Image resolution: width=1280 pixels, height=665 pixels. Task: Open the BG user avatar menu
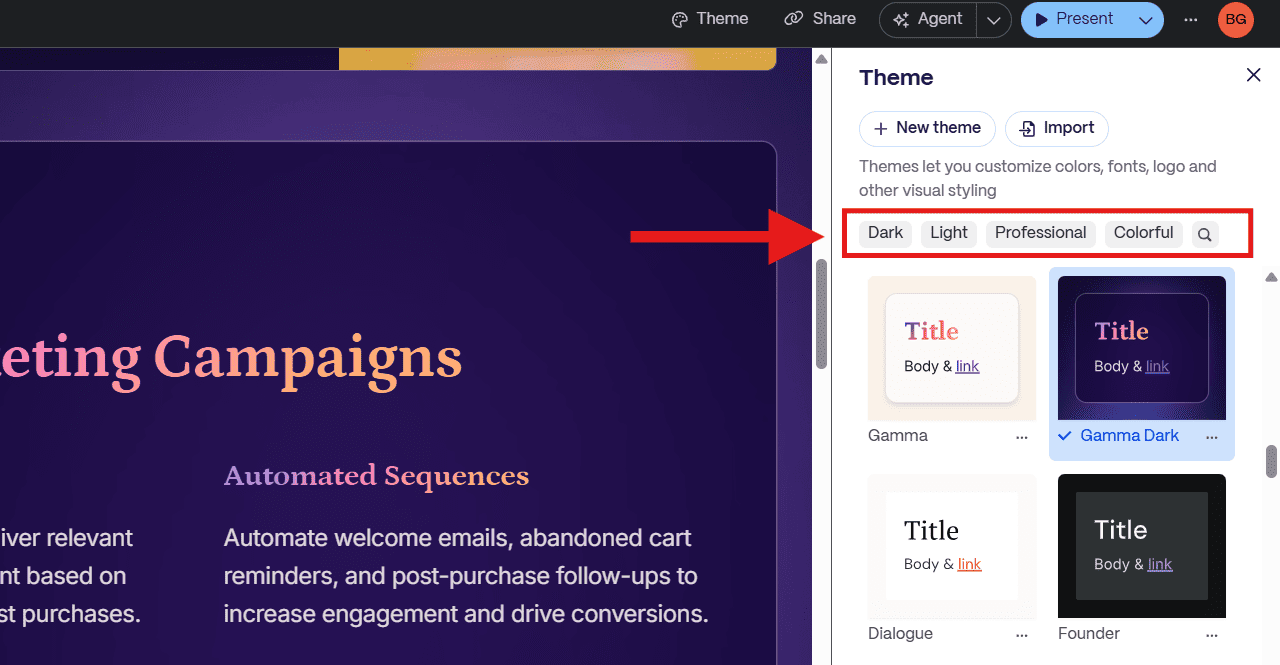pyautogui.click(x=1235, y=19)
